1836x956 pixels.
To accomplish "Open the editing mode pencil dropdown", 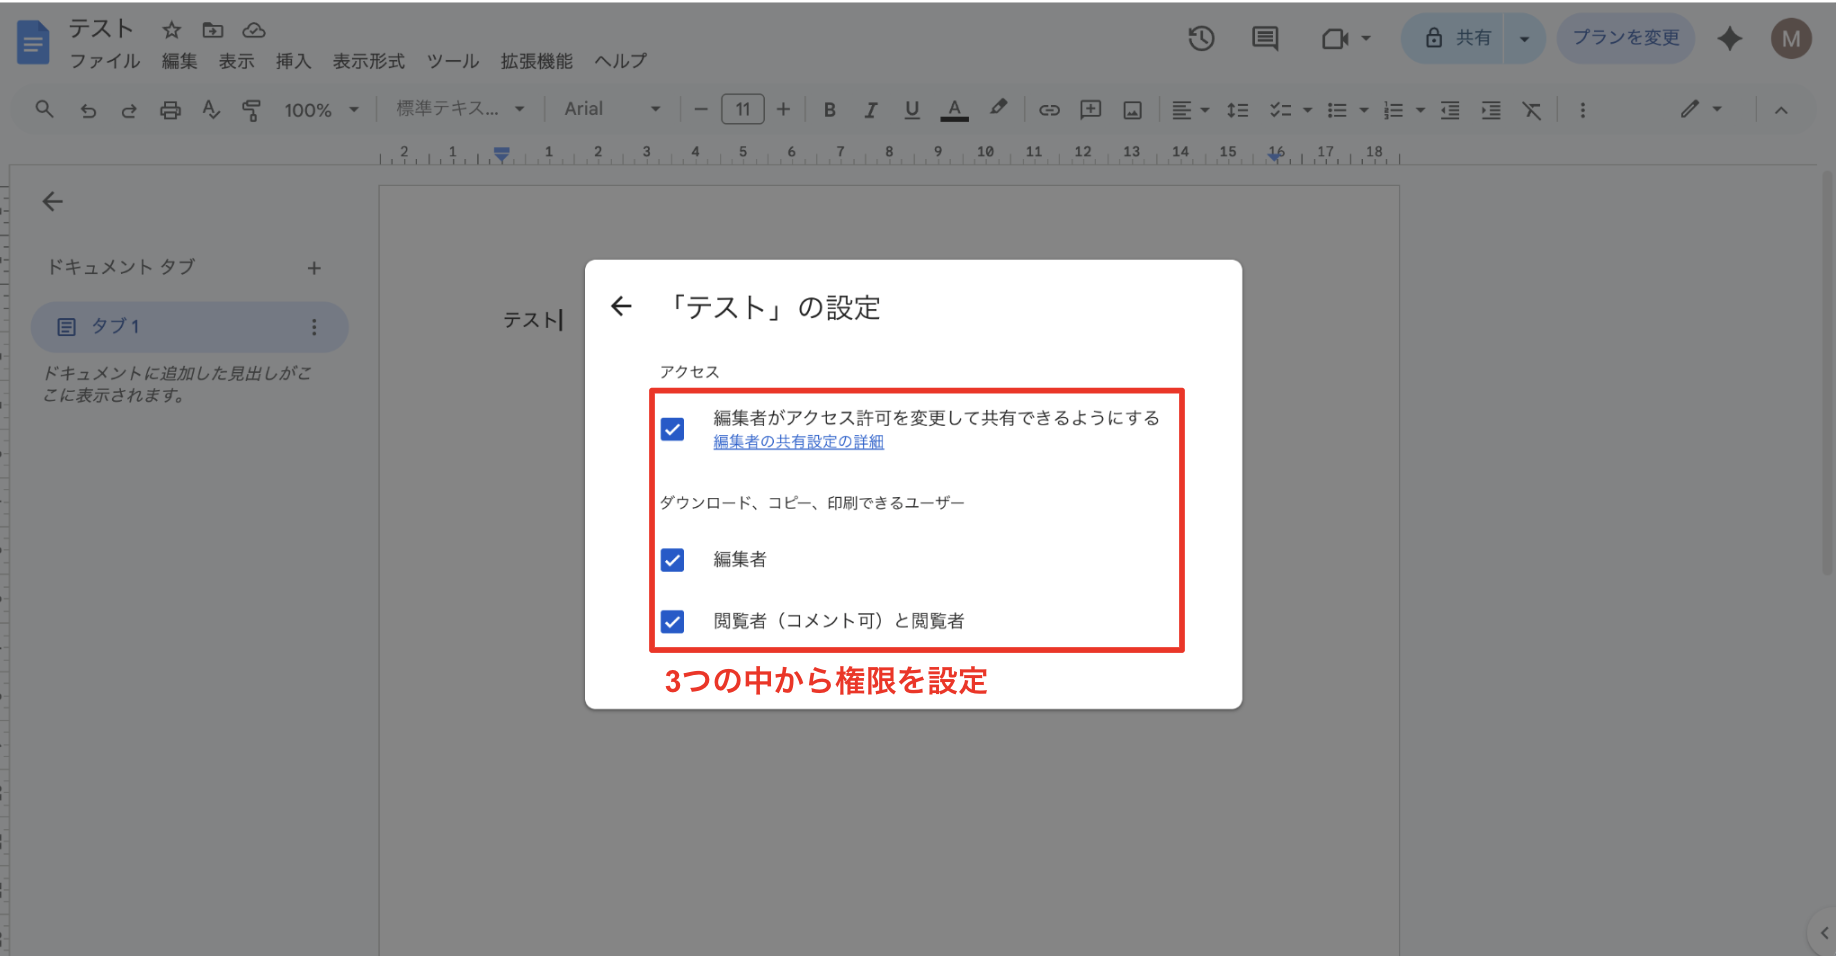I will pyautogui.click(x=1700, y=109).
